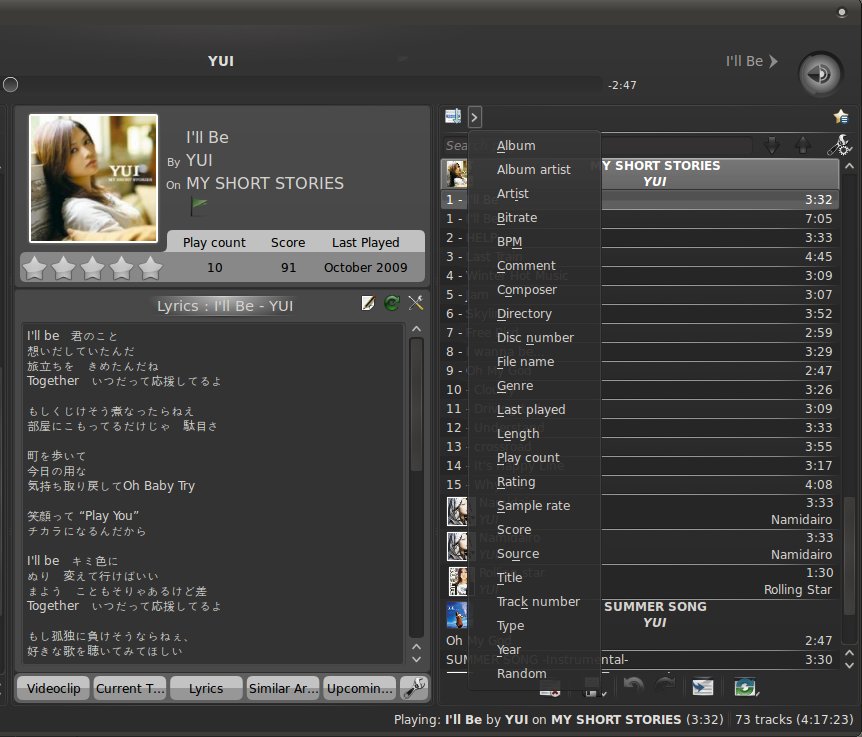Choose Album artist in the sort menu

[x=534, y=170]
